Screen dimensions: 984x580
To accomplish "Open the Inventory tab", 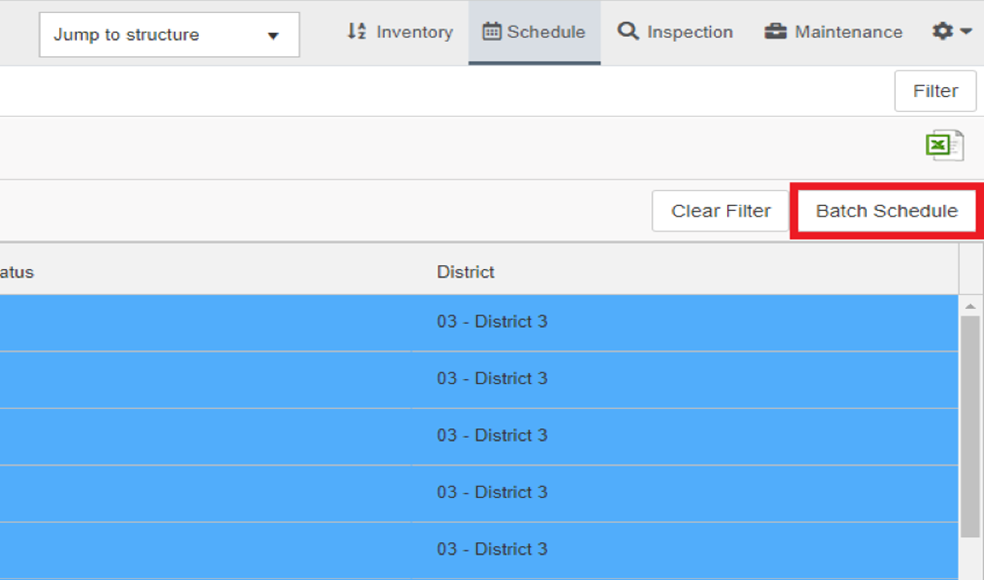I will click(400, 32).
